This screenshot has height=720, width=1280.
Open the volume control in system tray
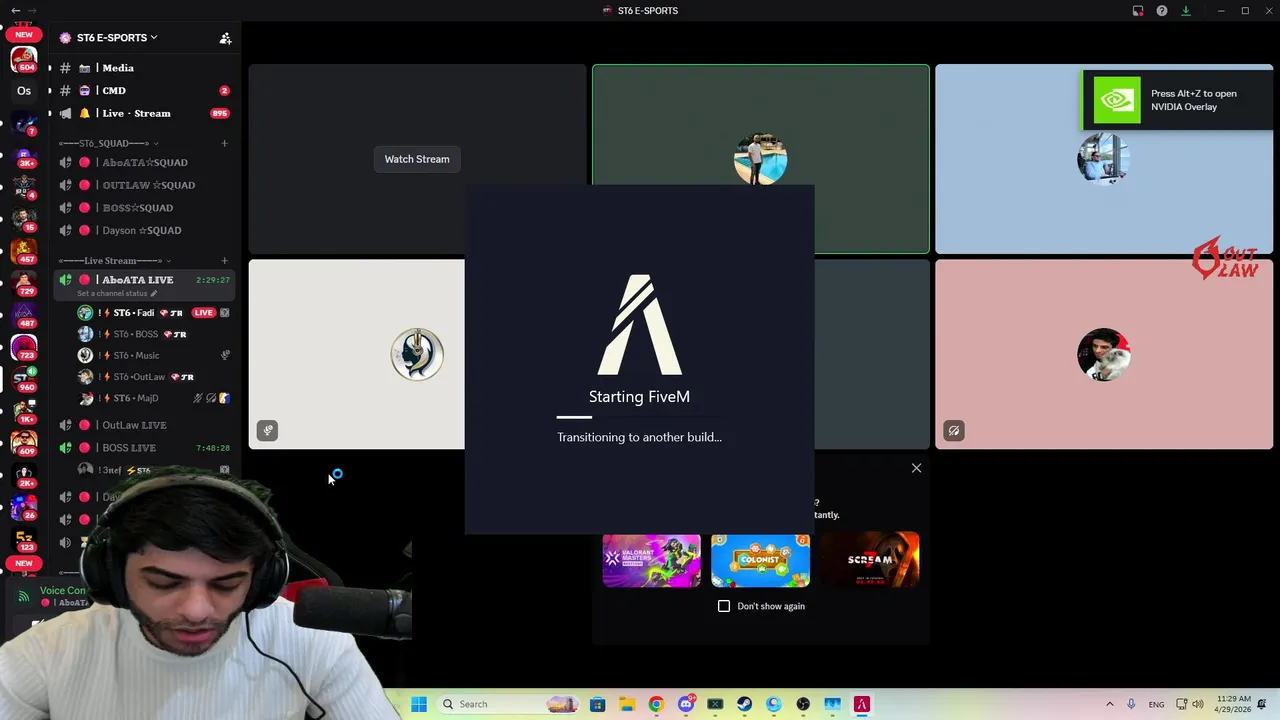pos(1198,704)
